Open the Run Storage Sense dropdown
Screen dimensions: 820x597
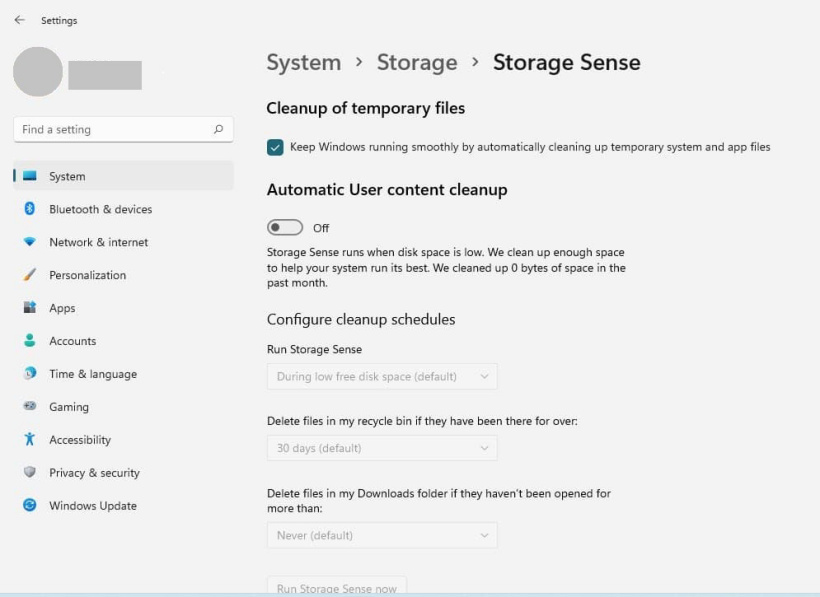click(x=382, y=376)
